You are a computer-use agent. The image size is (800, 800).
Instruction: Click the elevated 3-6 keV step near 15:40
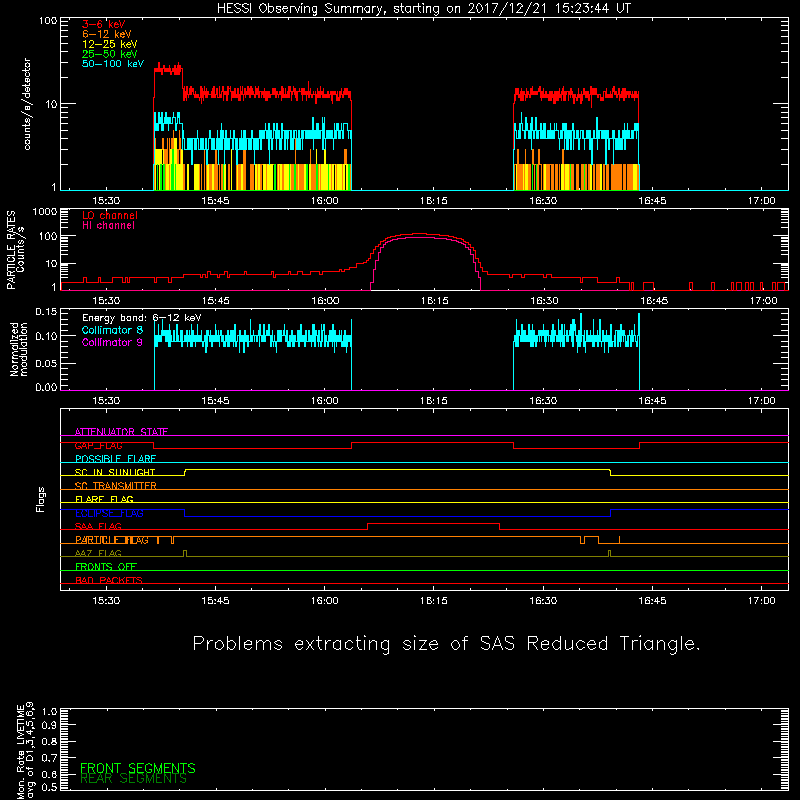tap(168, 70)
